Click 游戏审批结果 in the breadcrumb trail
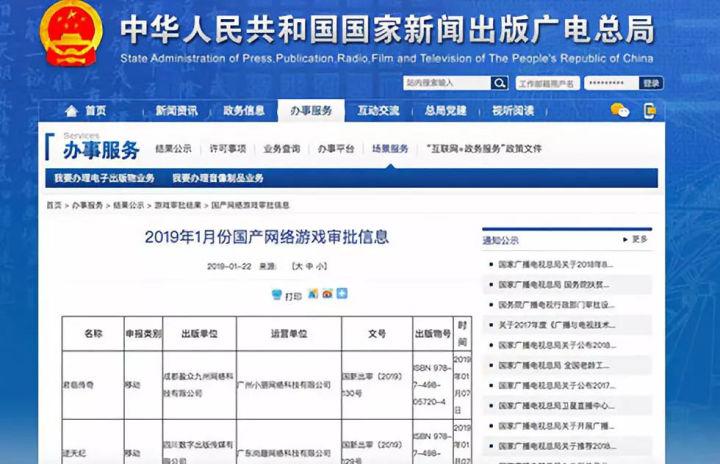The width and height of the screenshot is (720, 464). click(x=178, y=205)
